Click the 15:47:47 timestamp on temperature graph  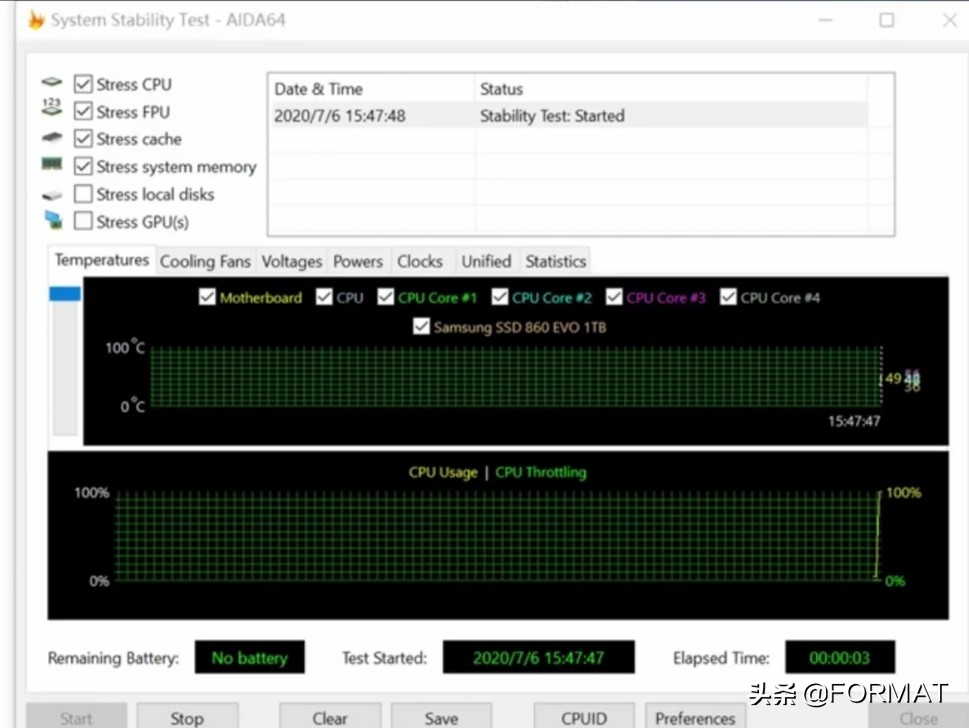(854, 421)
